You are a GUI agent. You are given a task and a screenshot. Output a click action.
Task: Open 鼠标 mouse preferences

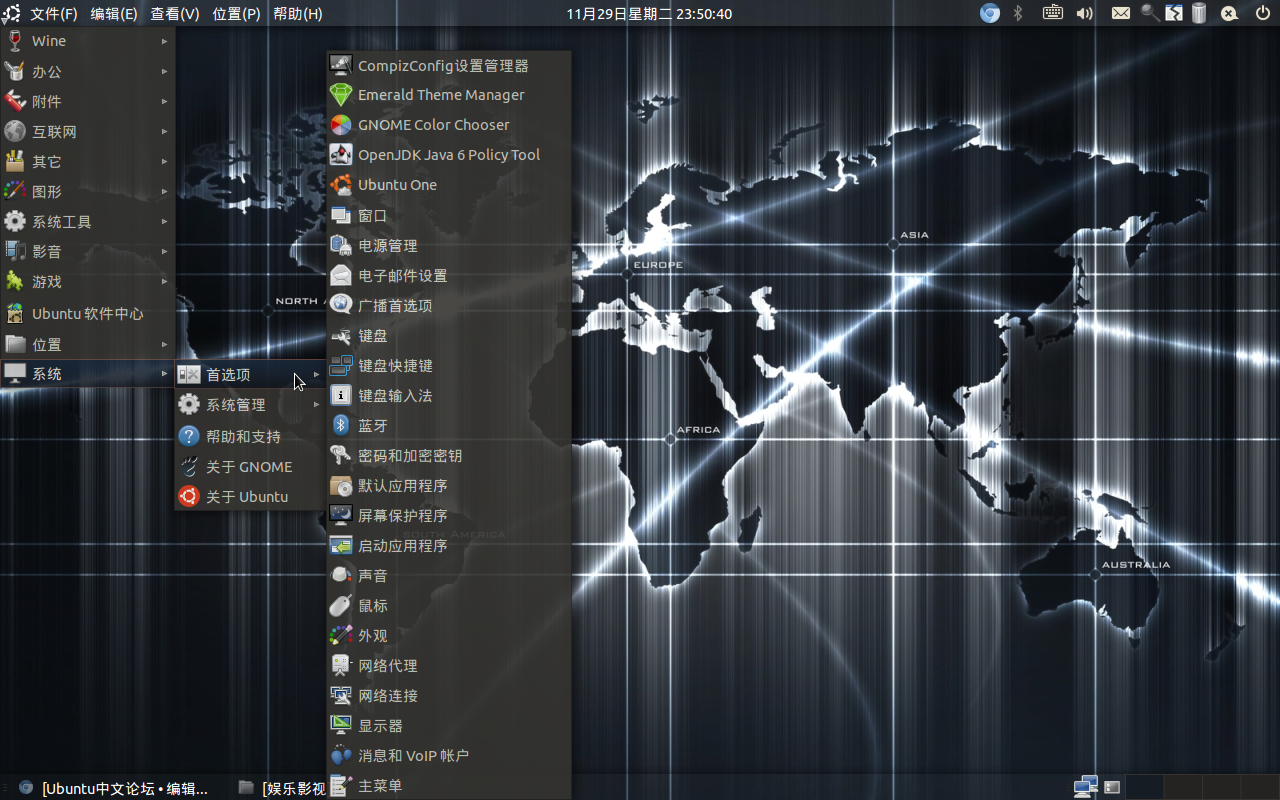click(x=449, y=605)
